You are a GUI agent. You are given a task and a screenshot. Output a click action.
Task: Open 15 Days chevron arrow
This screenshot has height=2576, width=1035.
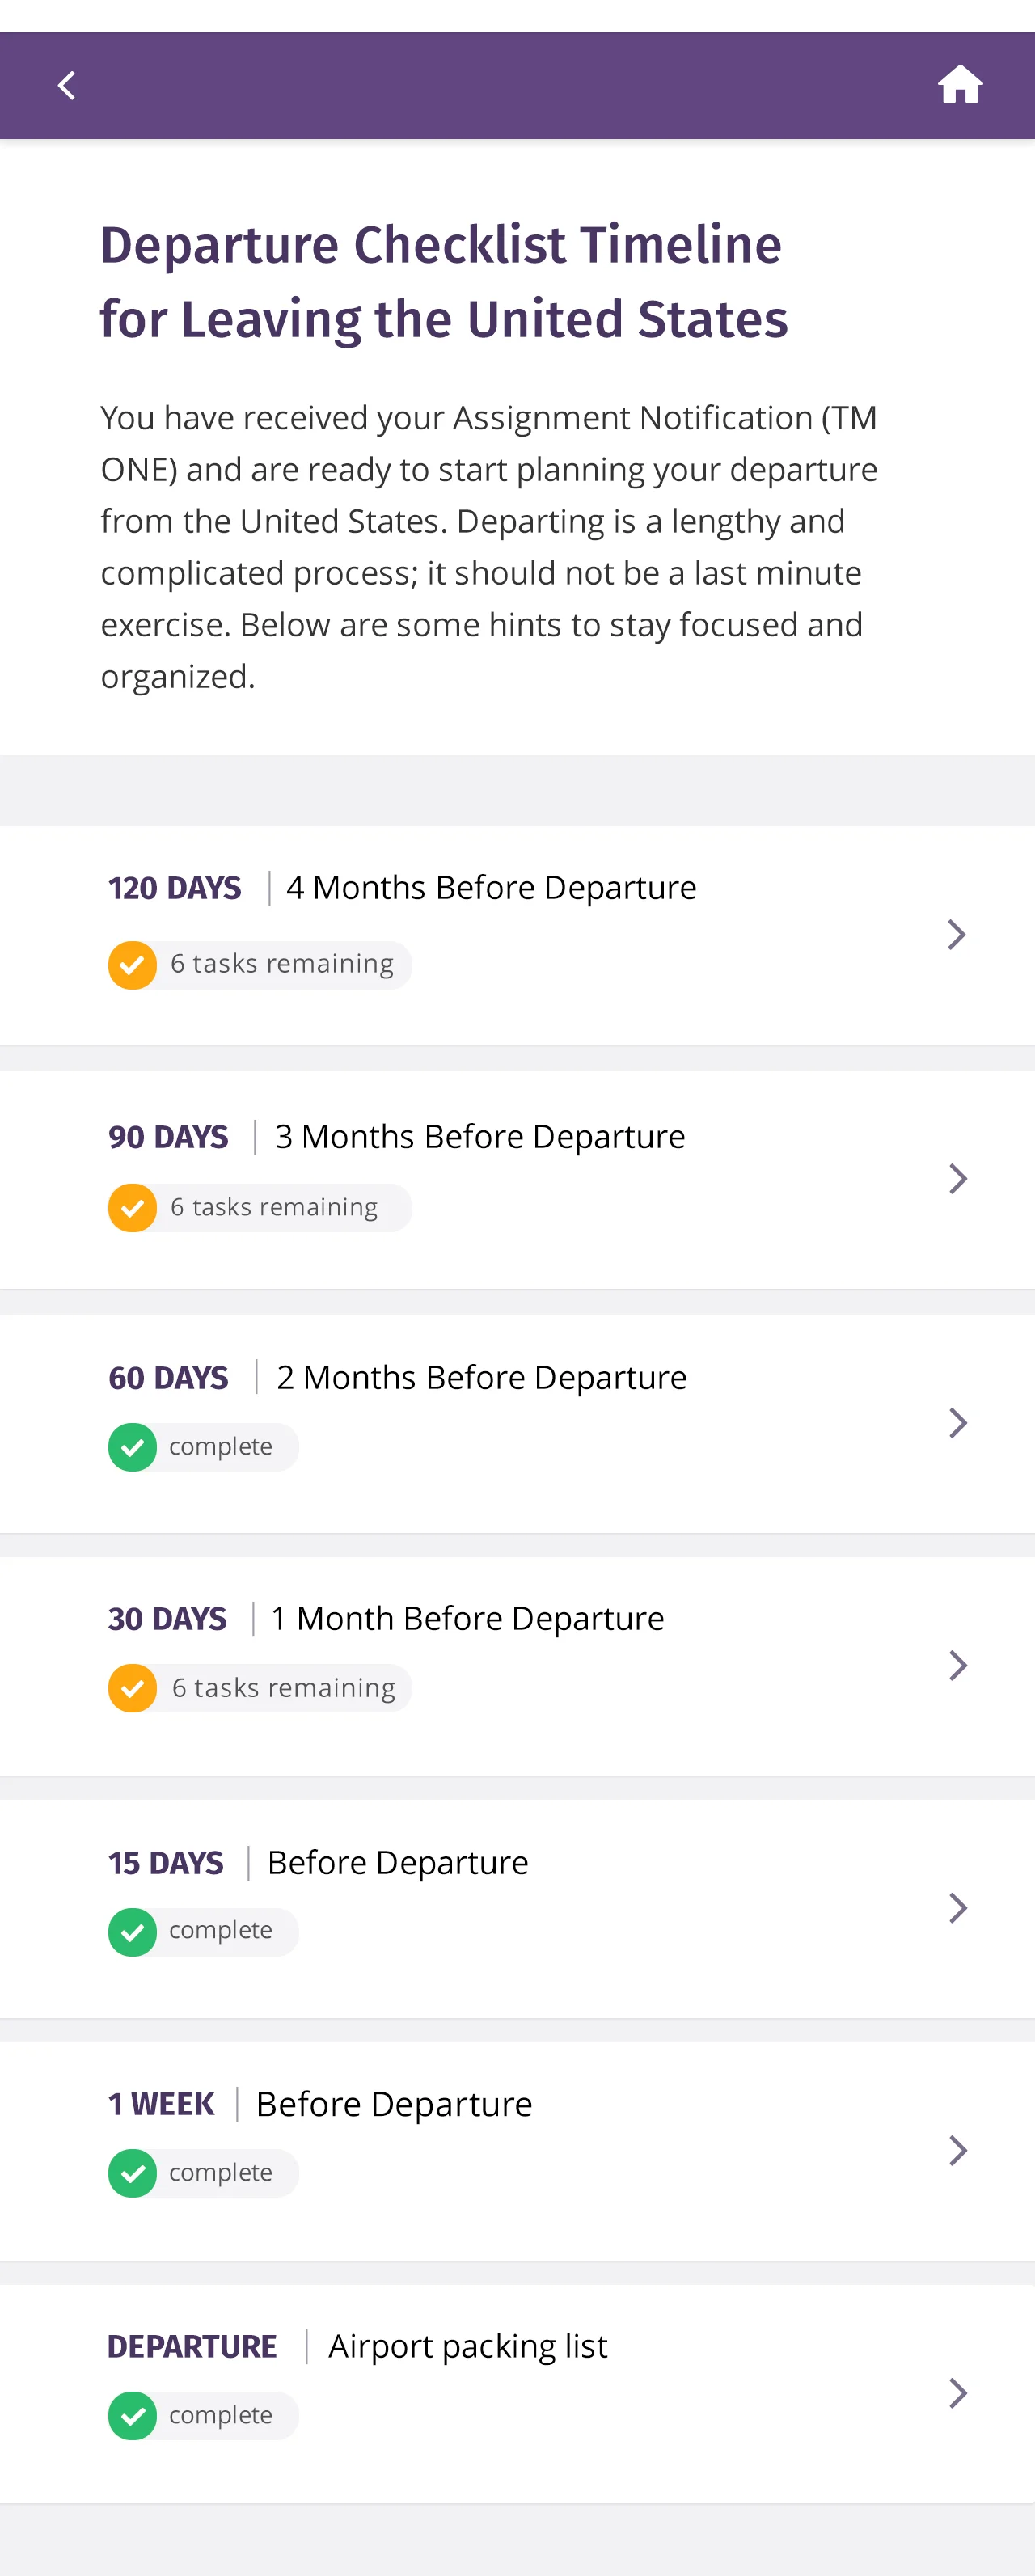click(957, 1908)
